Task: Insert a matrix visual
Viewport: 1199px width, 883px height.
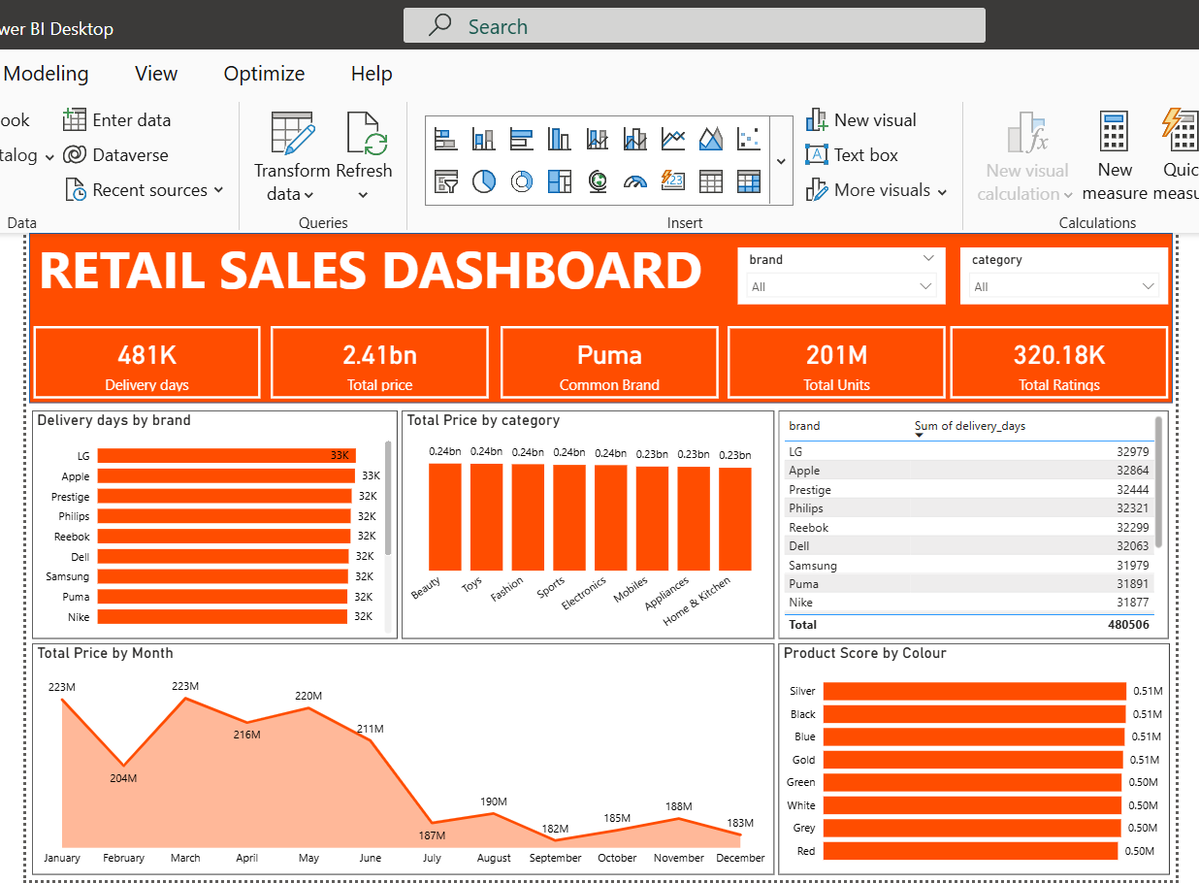Action: [749, 181]
